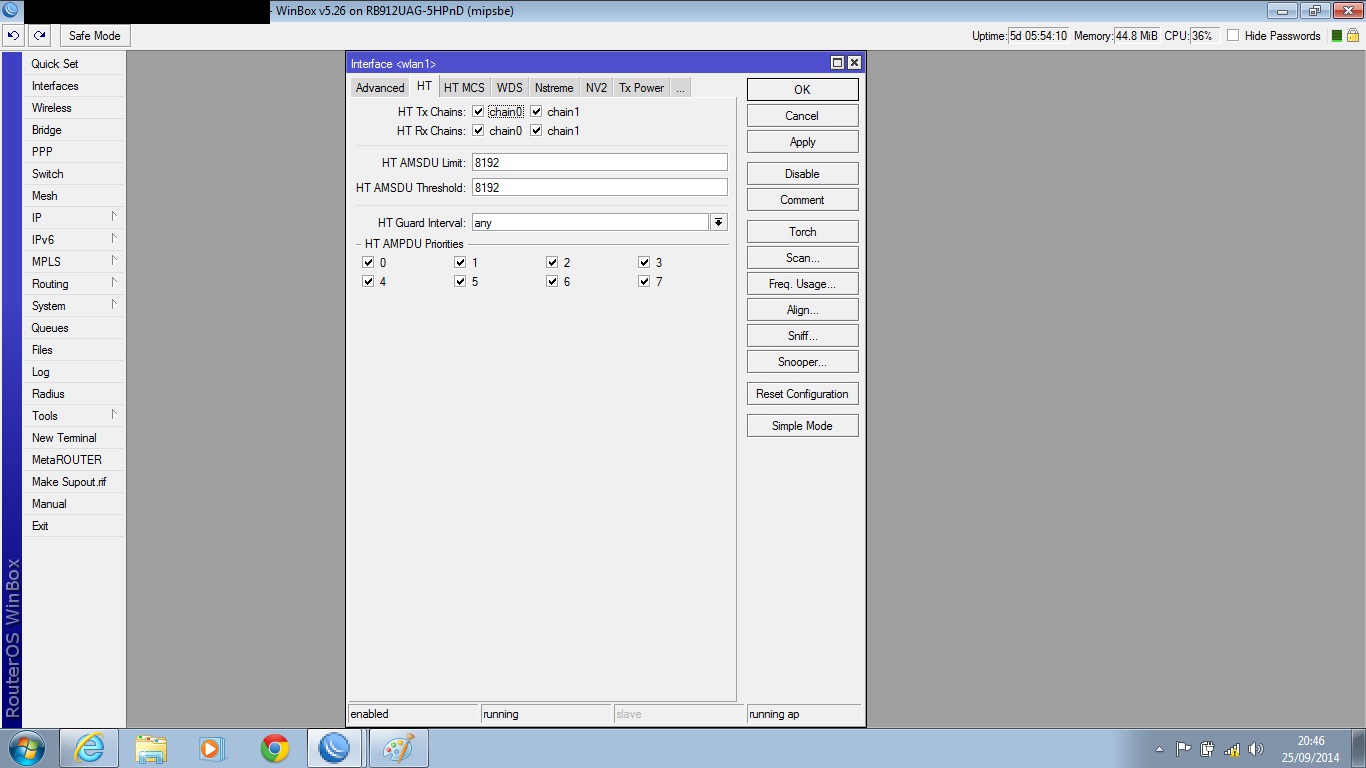Show more tabs via the ellipsis tab
The image size is (1366, 768).
tap(680, 88)
